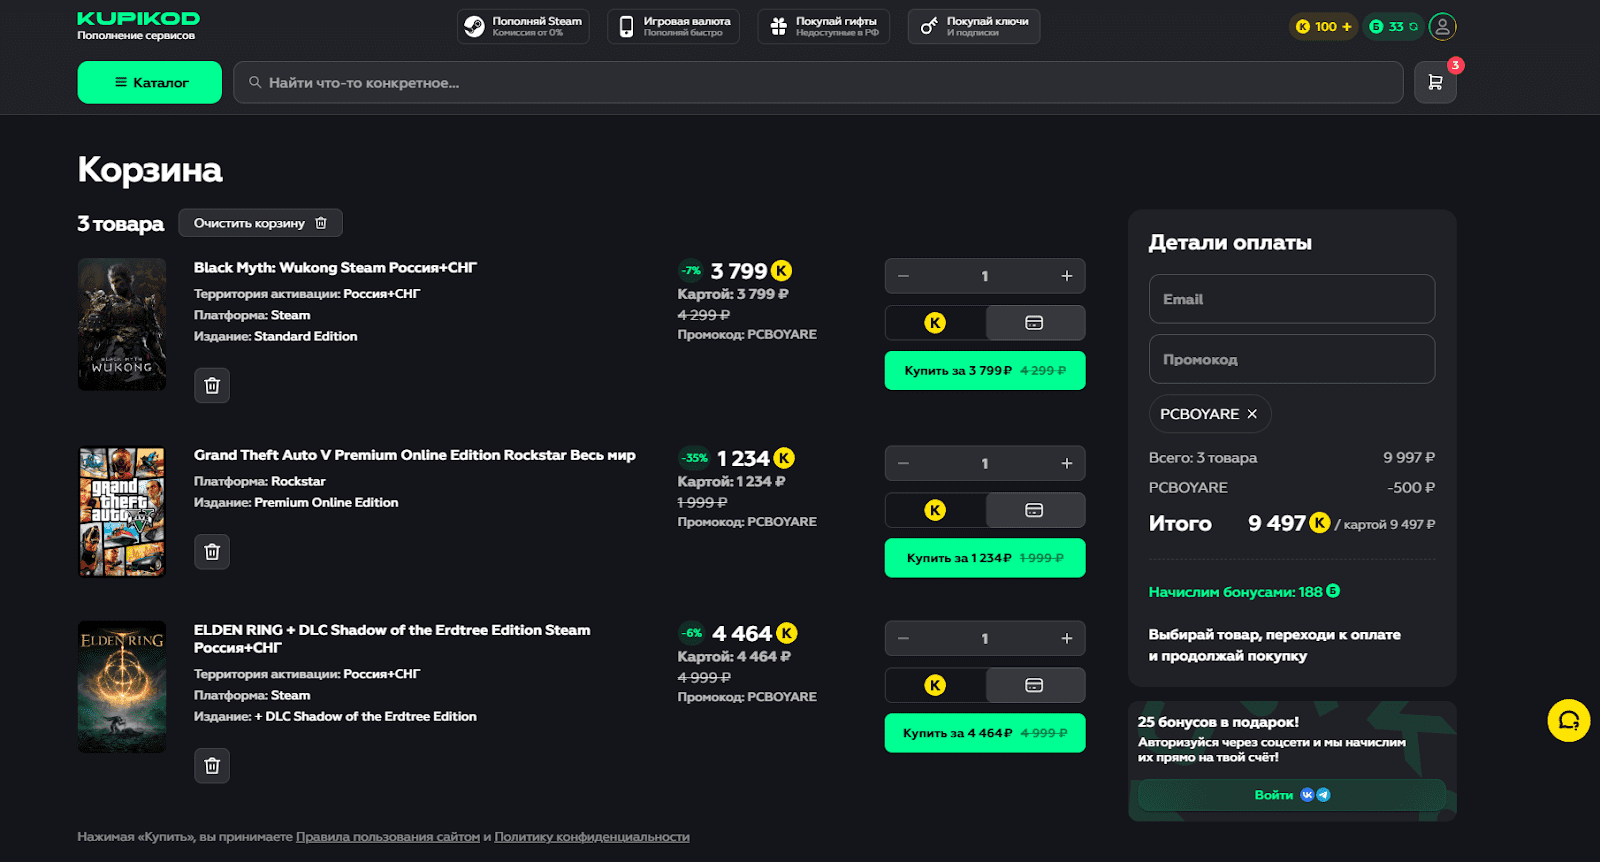The width and height of the screenshot is (1600, 862).
Task: Decrease quantity of ELDEN RING
Action: 904,638
